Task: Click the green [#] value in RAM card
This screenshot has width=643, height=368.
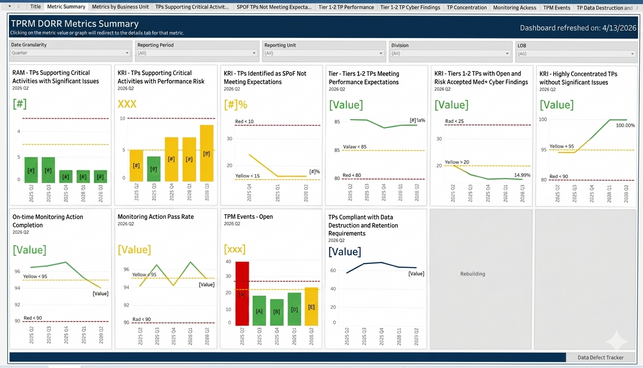Action: [x=20, y=104]
